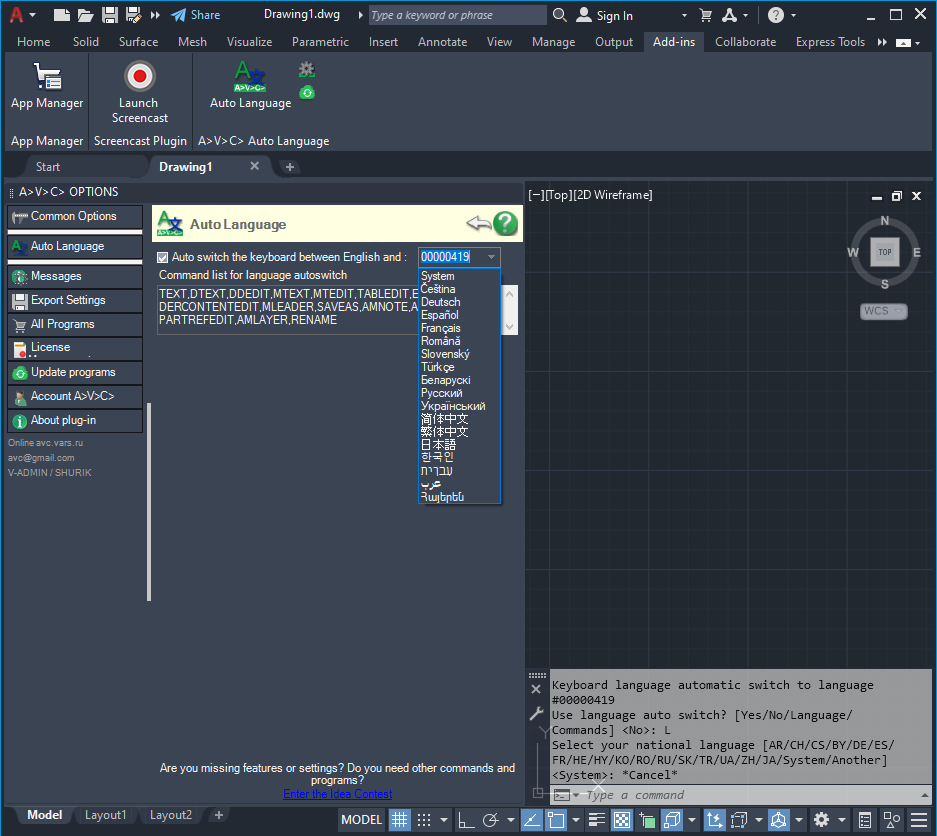Click the TOP face of the ViewCube
Viewport: 937px width, 836px height.
884,252
